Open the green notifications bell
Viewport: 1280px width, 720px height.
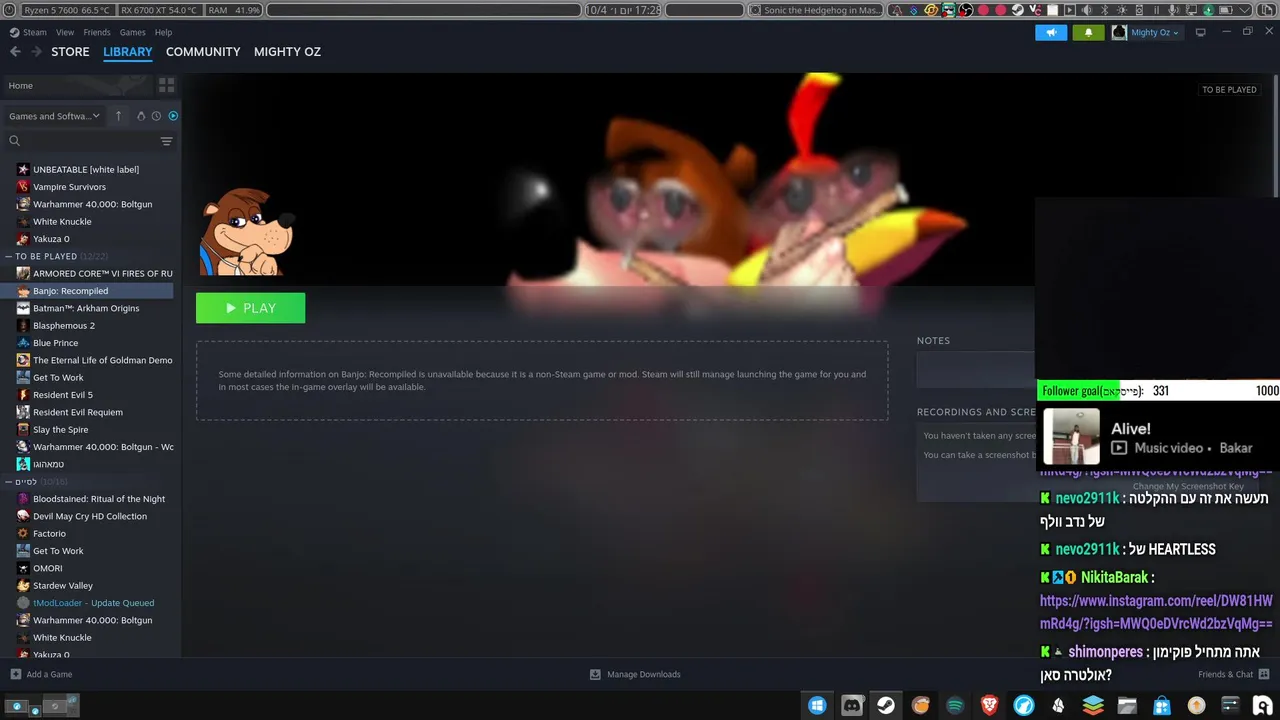(x=1089, y=32)
